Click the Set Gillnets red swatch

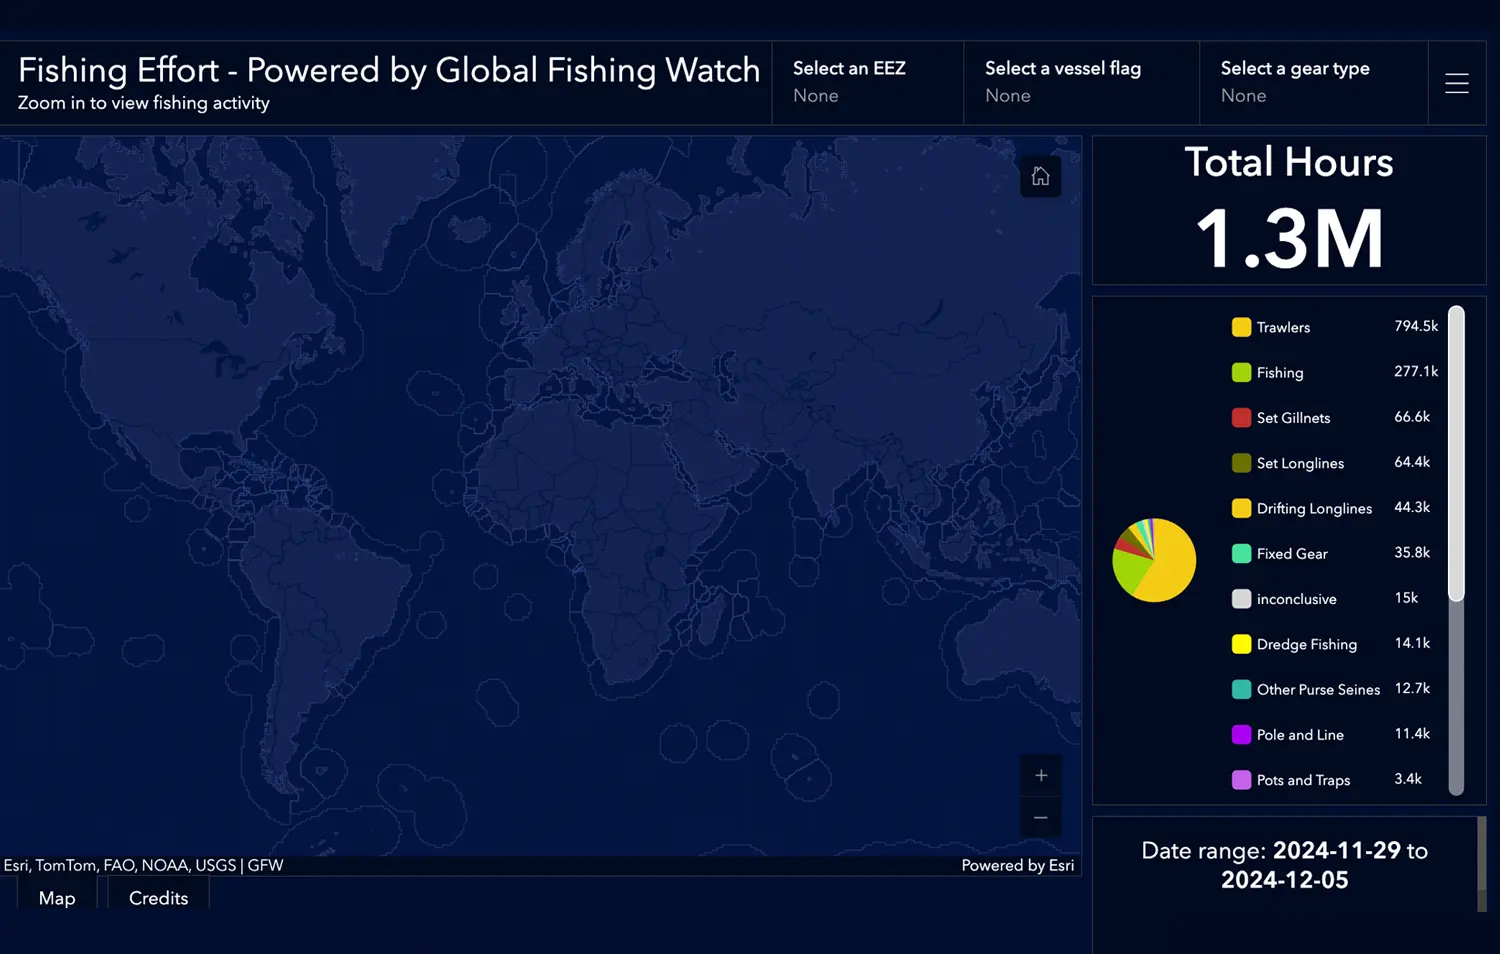[1241, 418]
